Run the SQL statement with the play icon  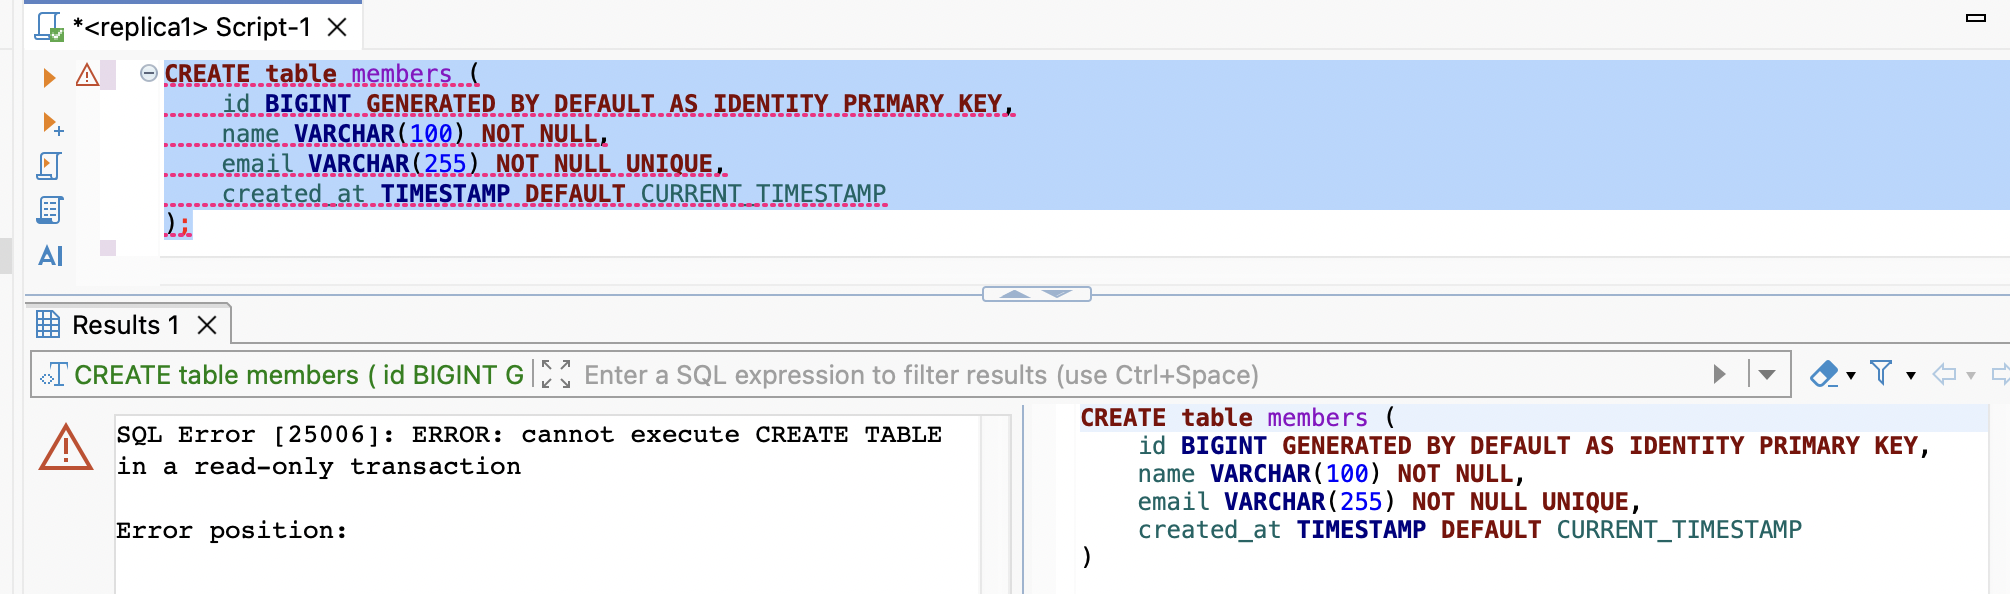(49, 77)
